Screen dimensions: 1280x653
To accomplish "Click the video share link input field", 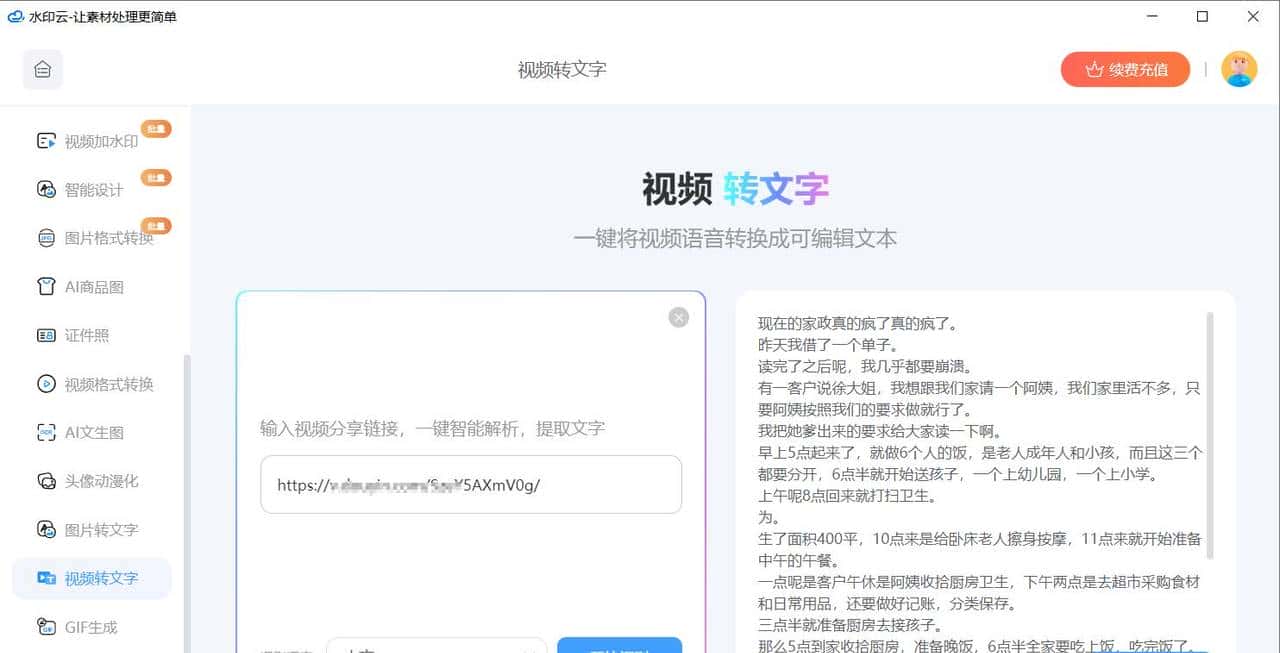I will 470,485.
